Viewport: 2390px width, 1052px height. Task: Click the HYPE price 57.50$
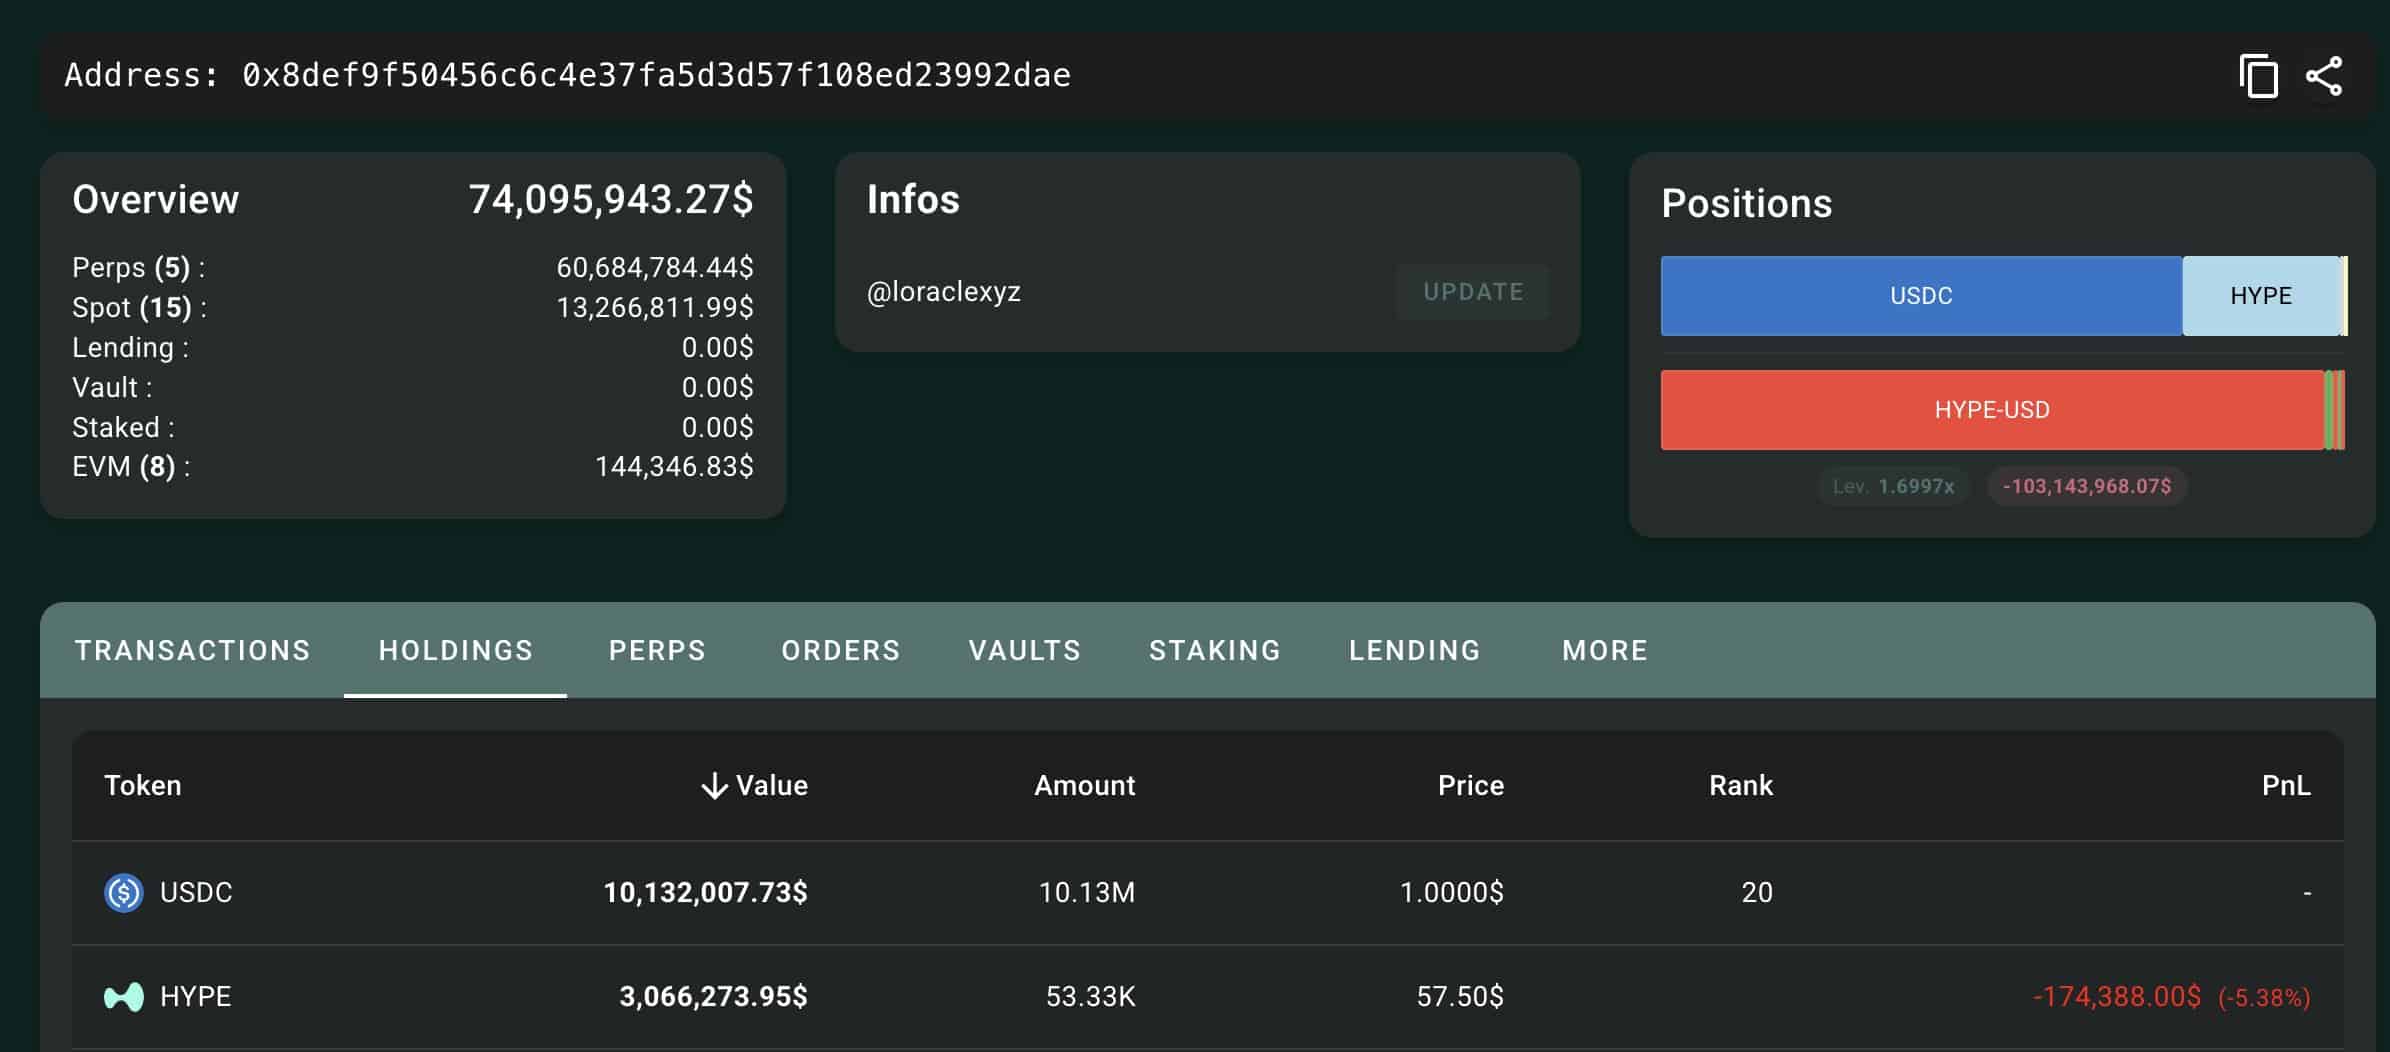(x=1460, y=997)
